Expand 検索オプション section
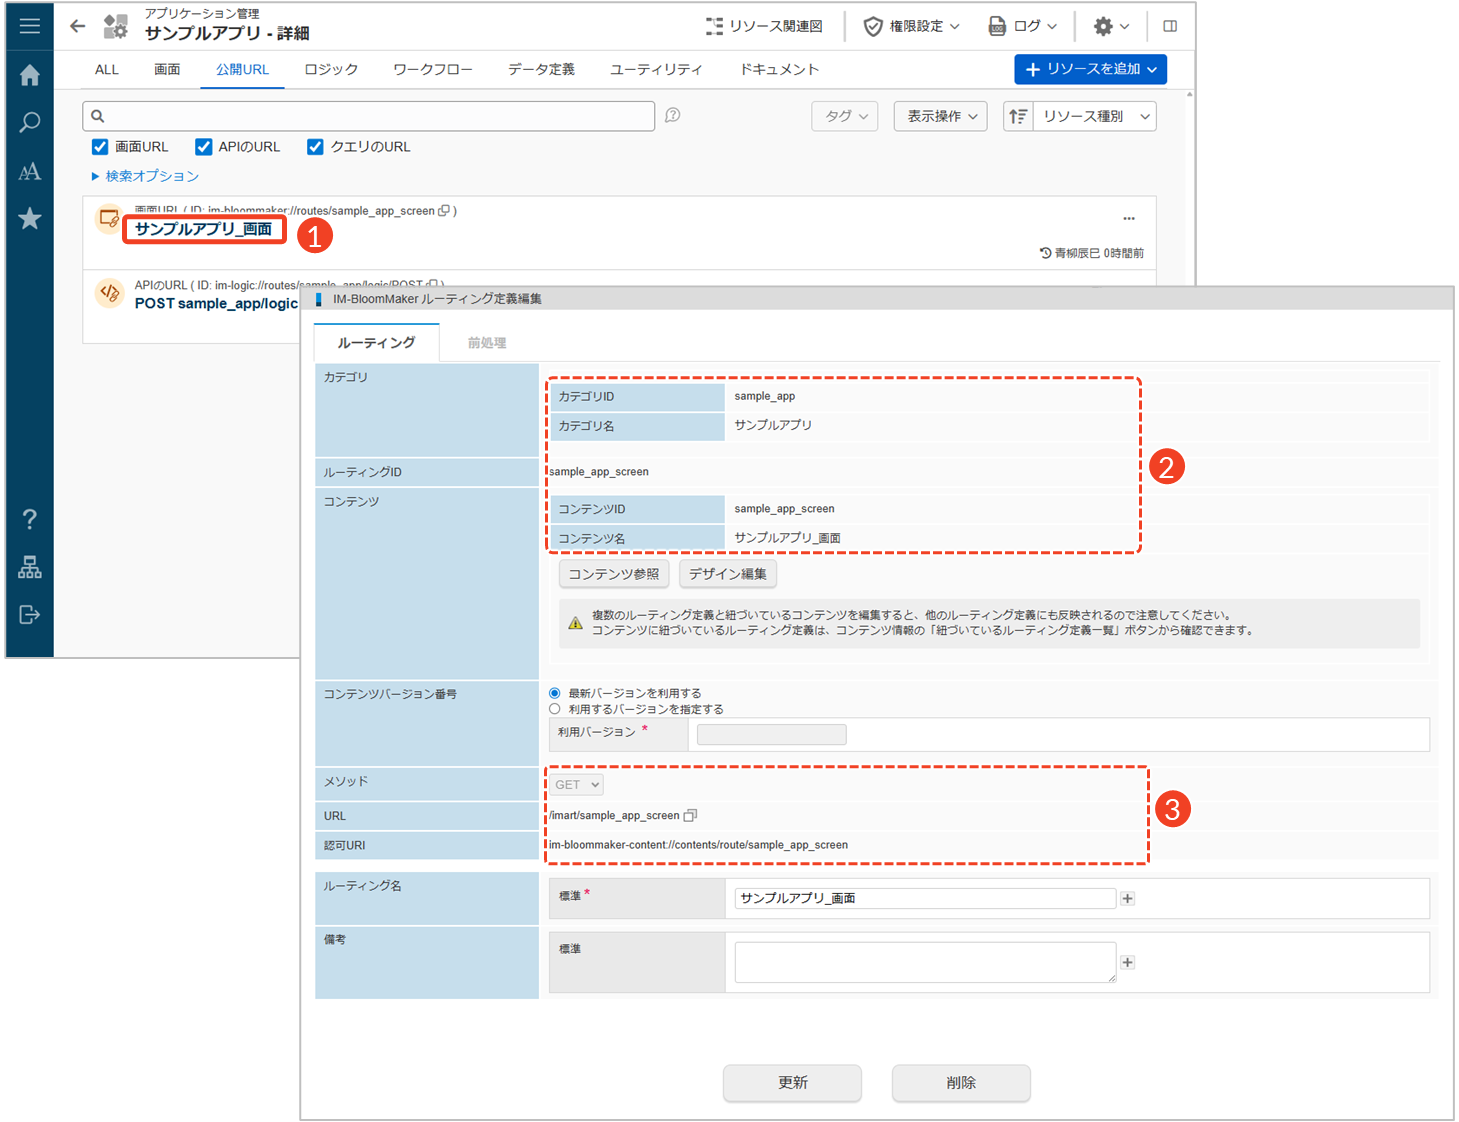The width and height of the screenshot is (1459, 1122). point(145,176)
